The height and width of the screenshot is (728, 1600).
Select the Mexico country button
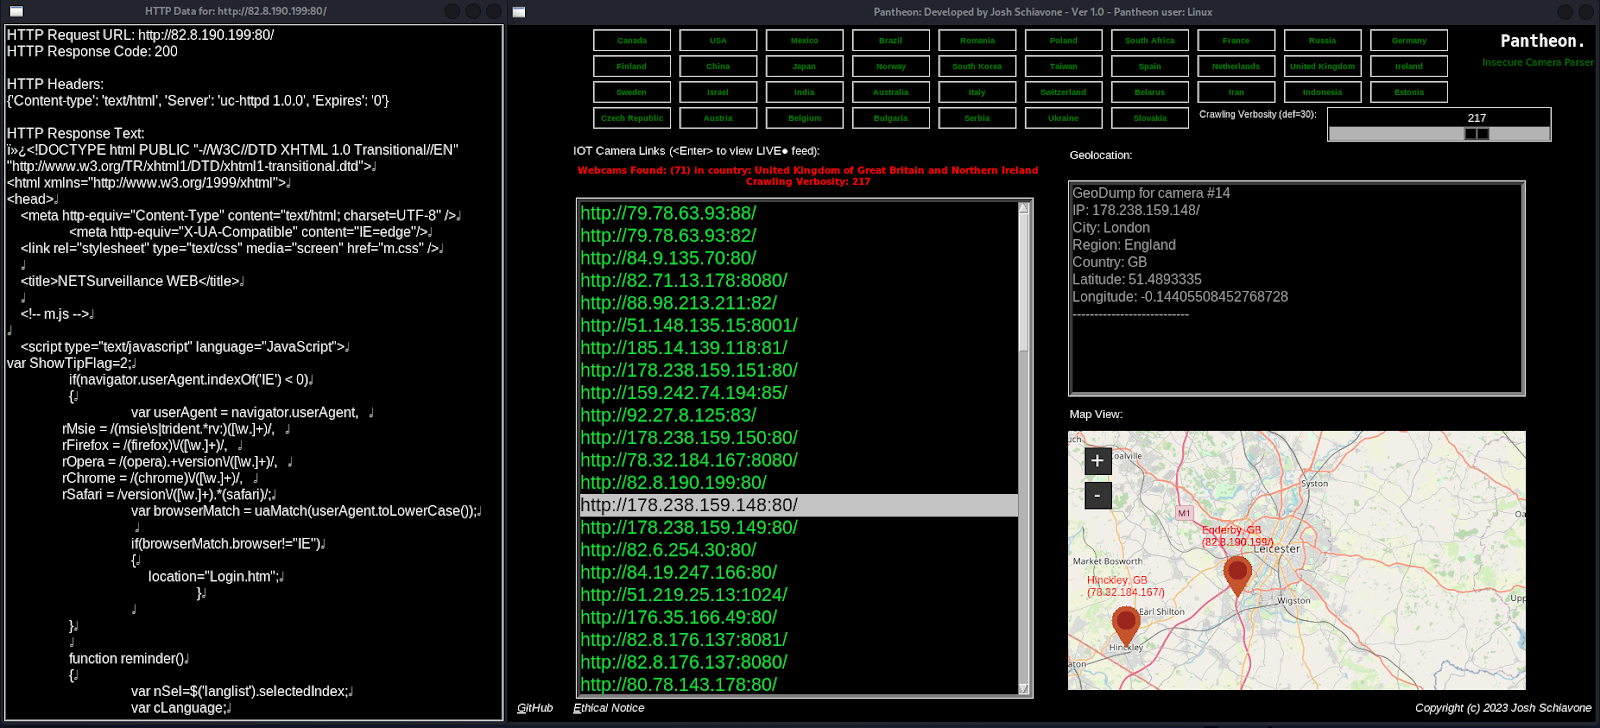[805, 40]
